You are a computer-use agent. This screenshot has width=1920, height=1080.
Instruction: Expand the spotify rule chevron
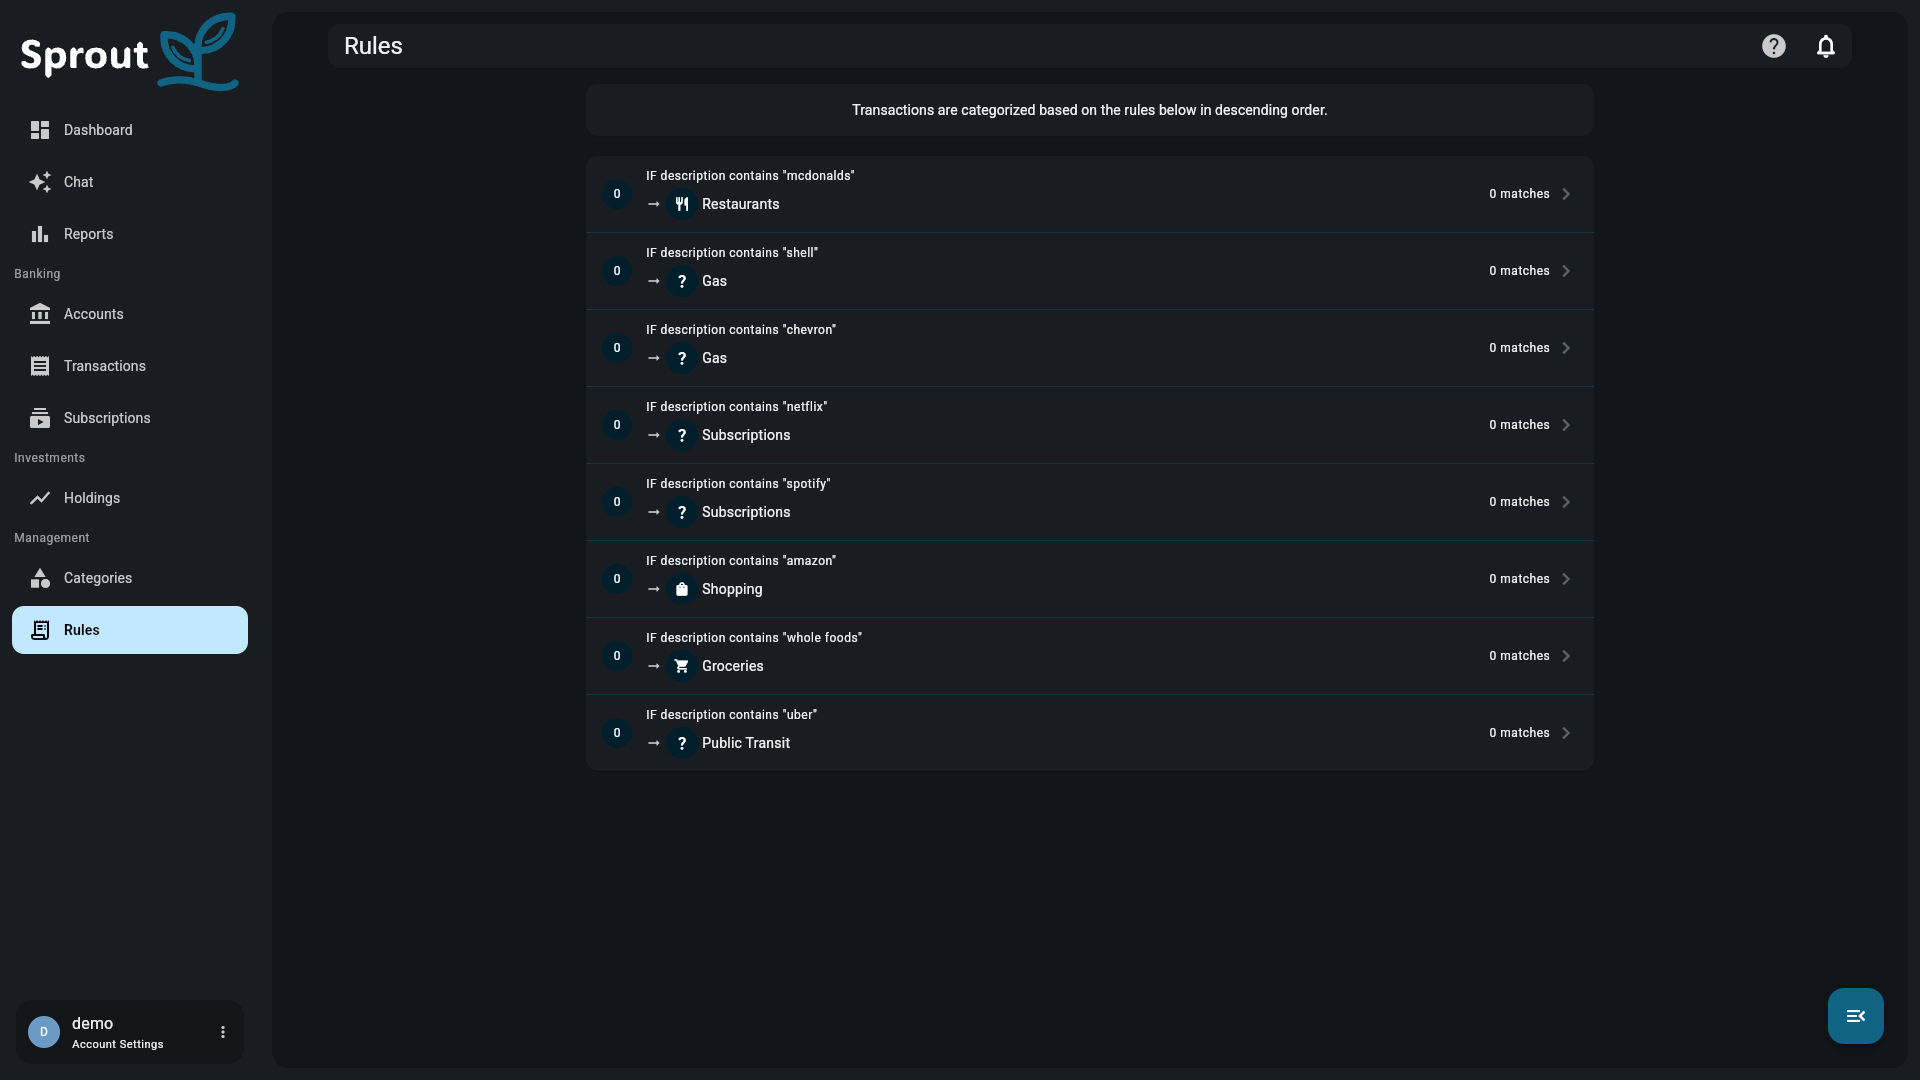(x=1566, y=502)
